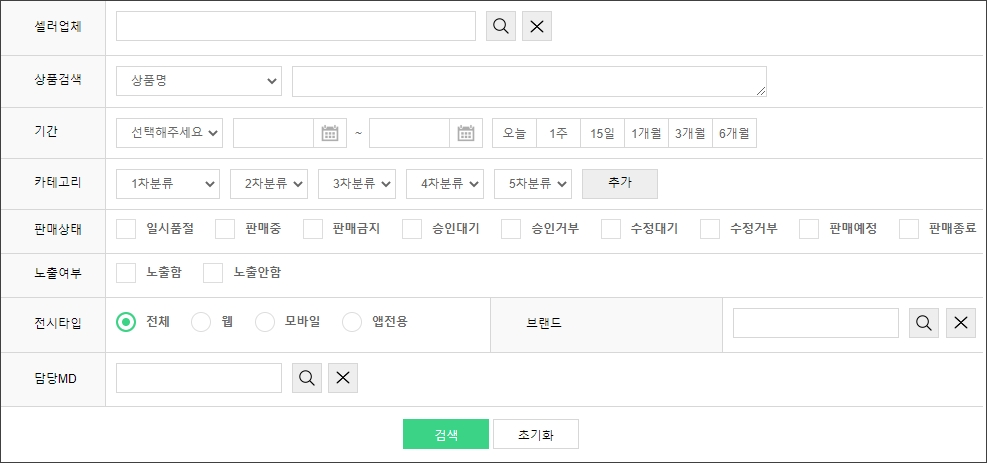The width and height of the screenshot is (987, 463).
Task: Open the start date calendar picker
Action: [329, 133]
